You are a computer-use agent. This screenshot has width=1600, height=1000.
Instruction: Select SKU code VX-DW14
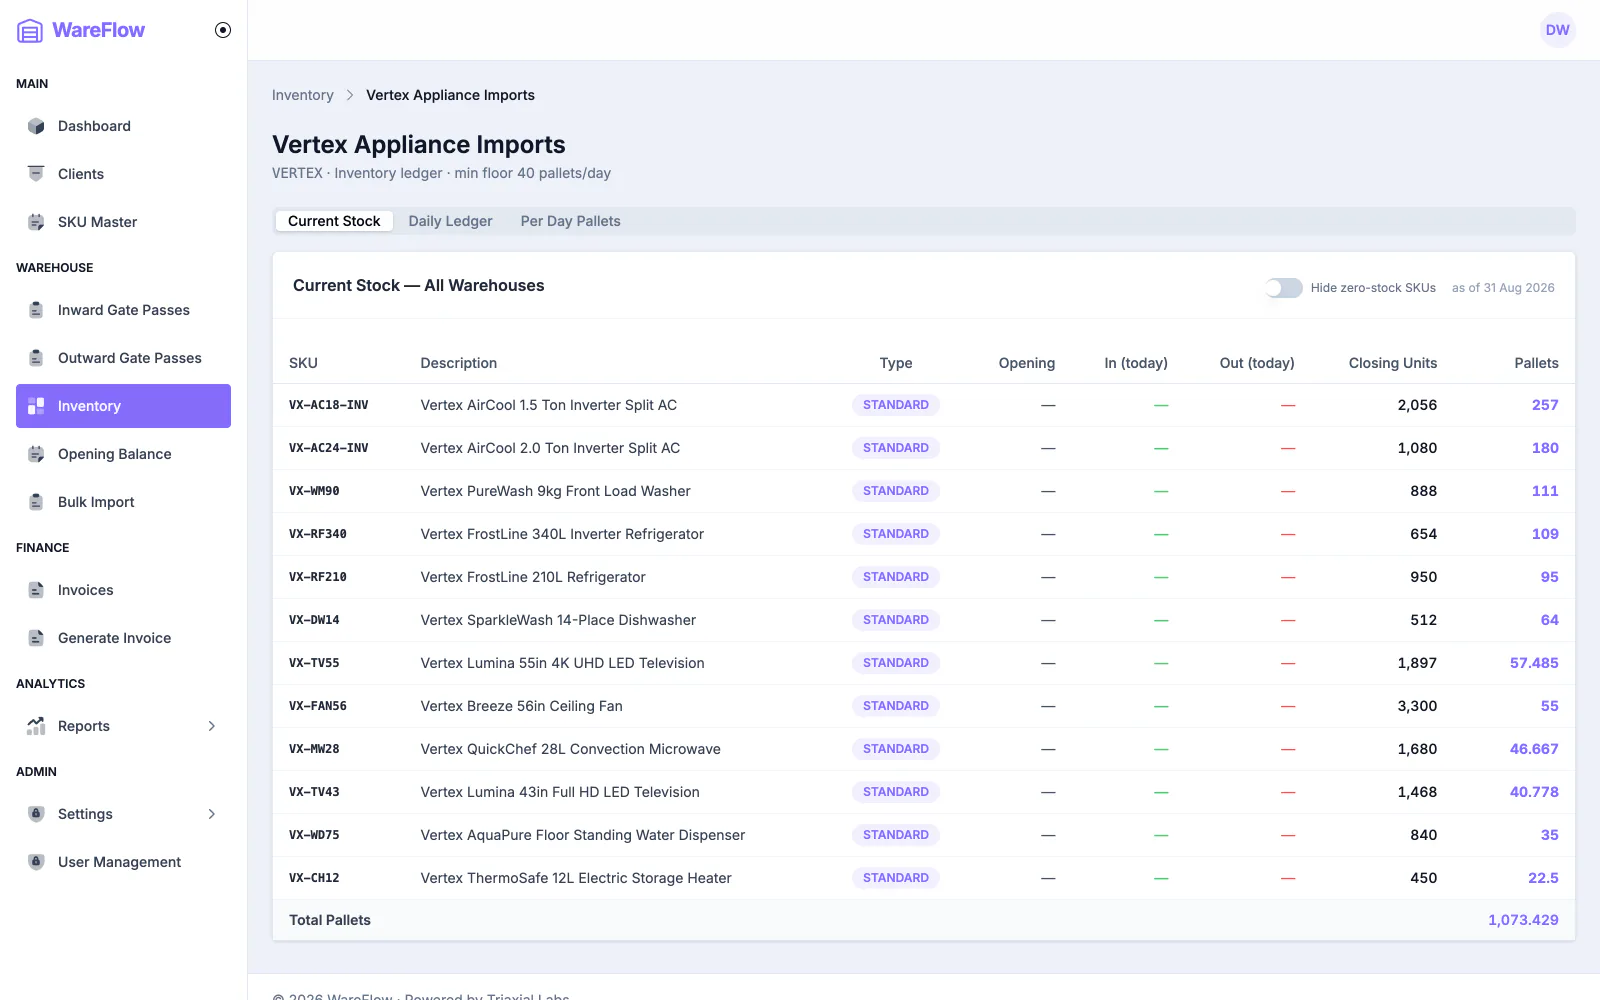point(314,620)
